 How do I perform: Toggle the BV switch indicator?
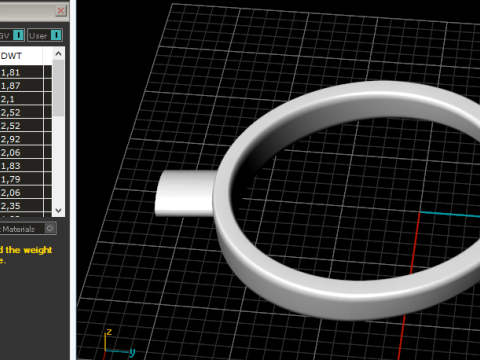(18, 35)
